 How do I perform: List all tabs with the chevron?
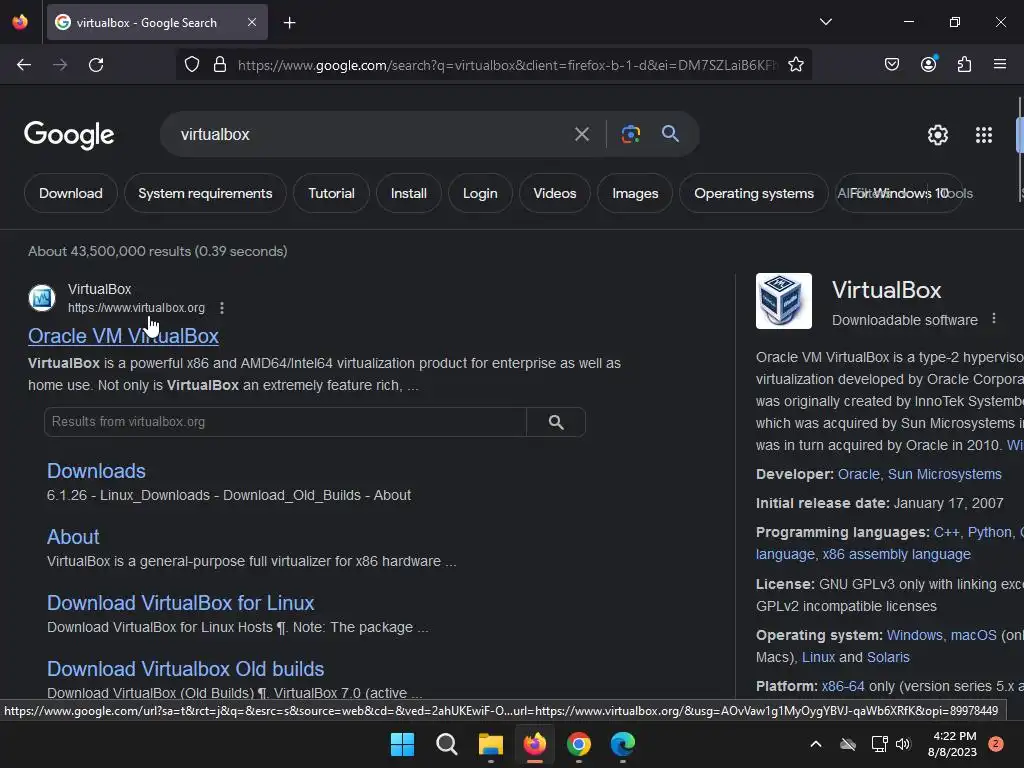pos(826,22)
